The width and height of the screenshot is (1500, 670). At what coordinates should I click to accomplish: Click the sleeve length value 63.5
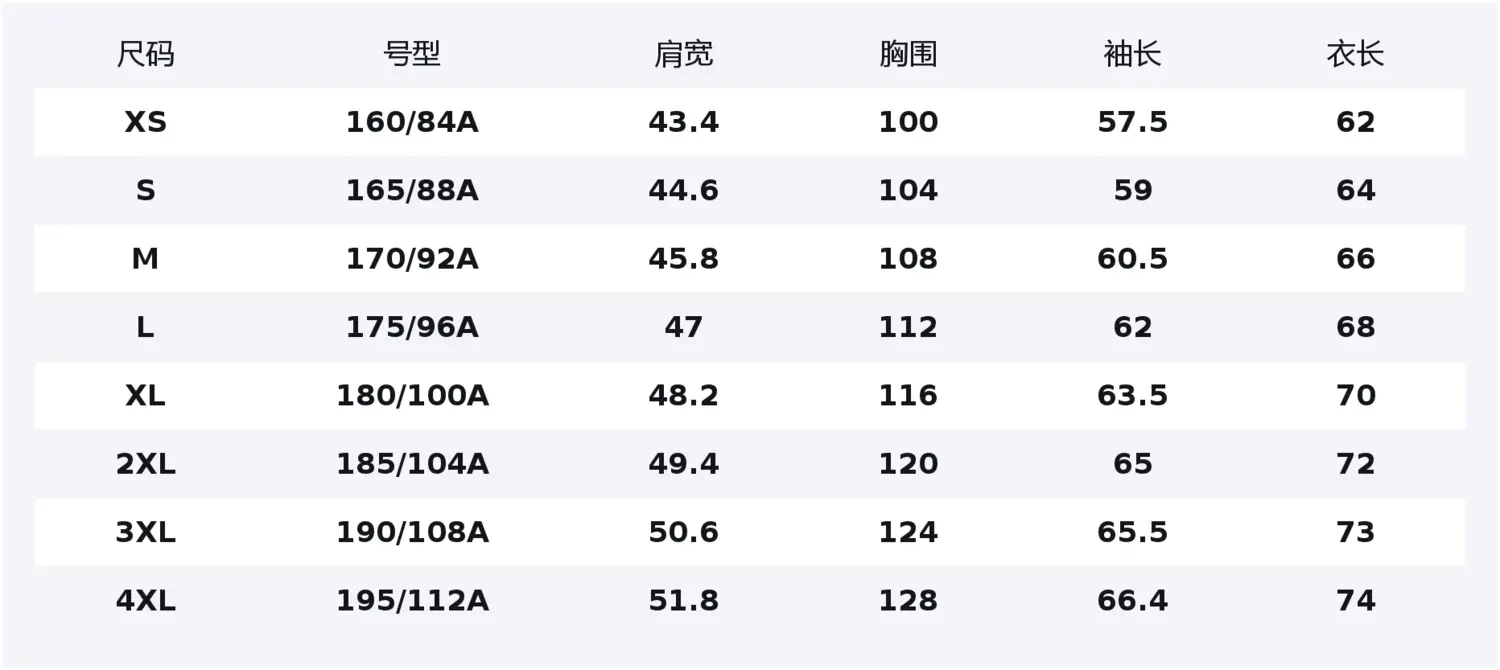coord(1132,396)
